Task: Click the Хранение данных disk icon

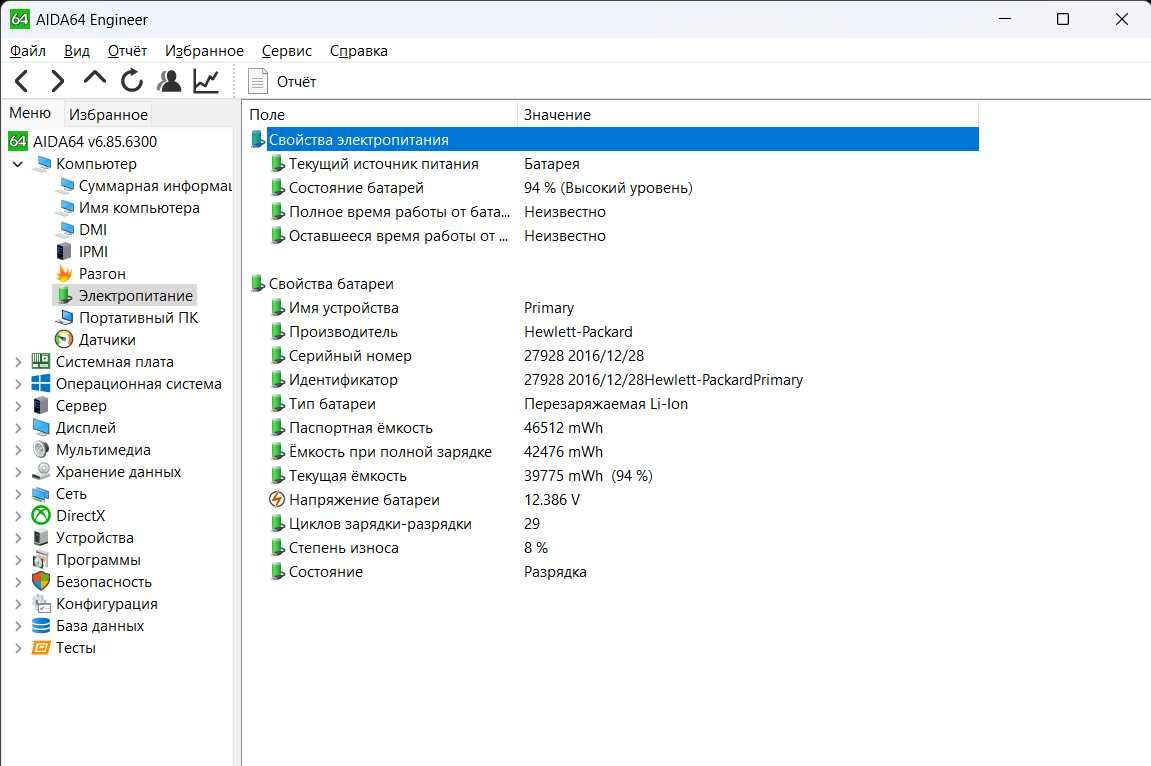Action: click(x=41, y=472)
